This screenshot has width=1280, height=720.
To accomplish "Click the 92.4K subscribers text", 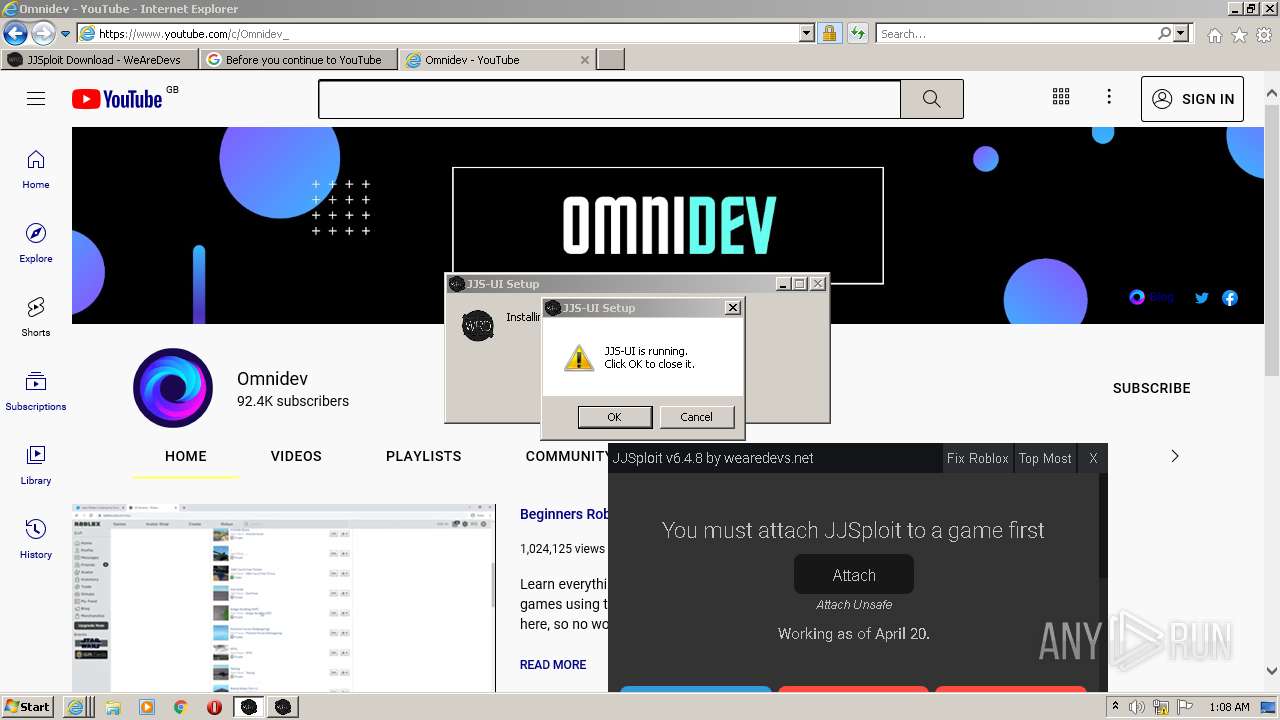I will tap(293, 401).
